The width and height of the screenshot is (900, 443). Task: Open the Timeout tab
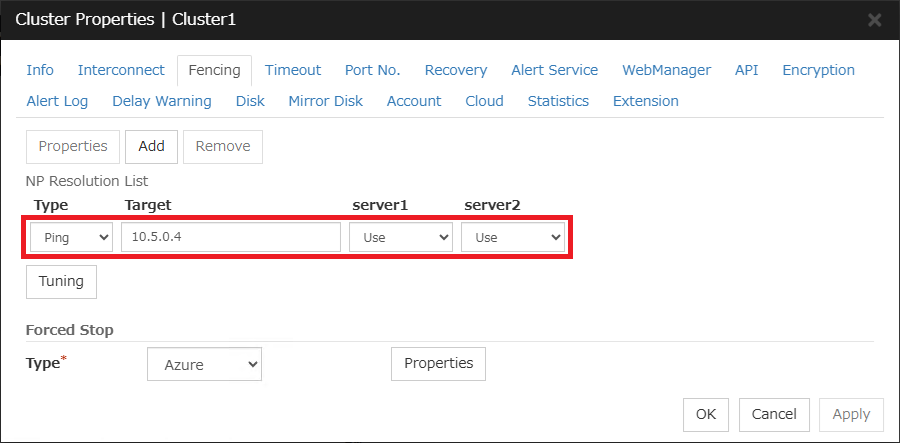pos(293,70)
